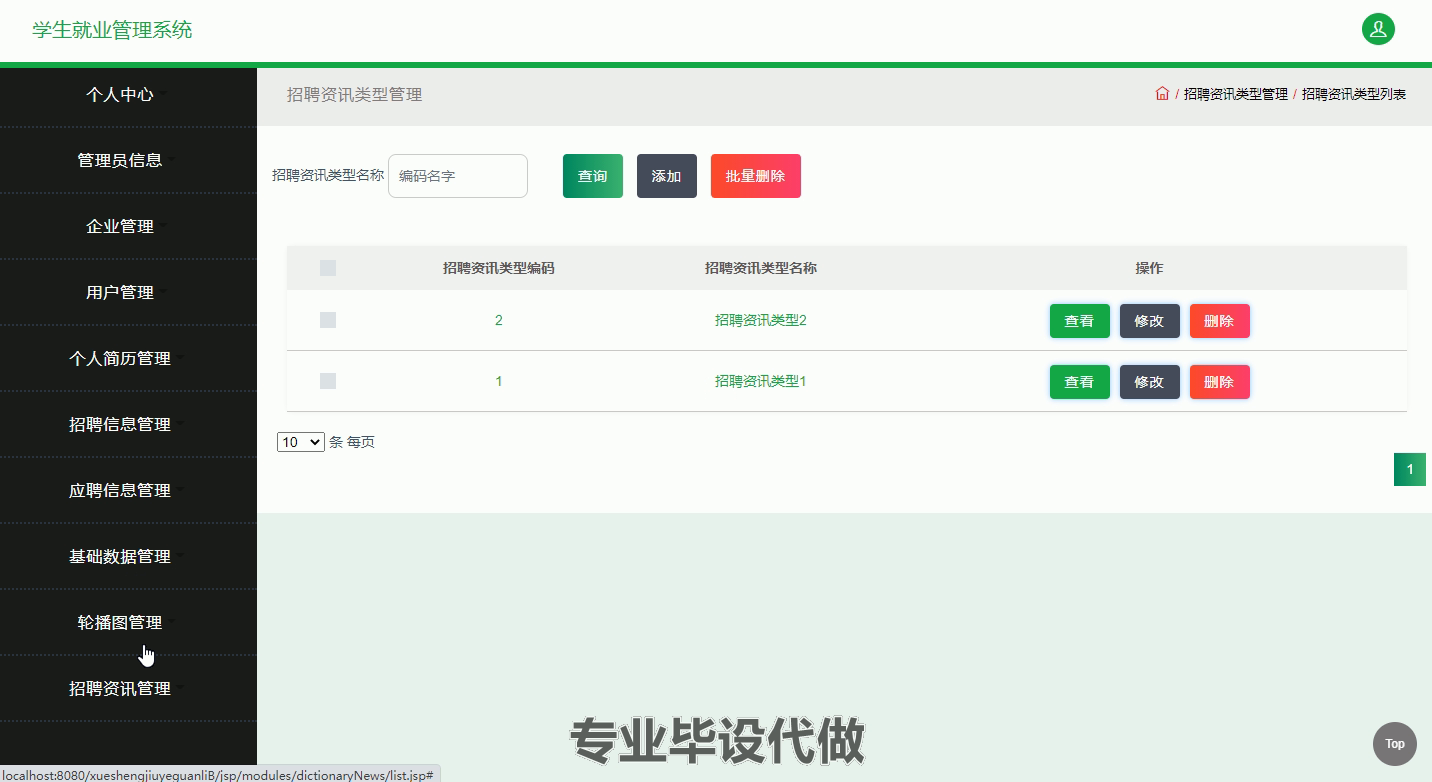
Task: Expand the 企业管理 sidebar menu
Action: click(128, 226)
